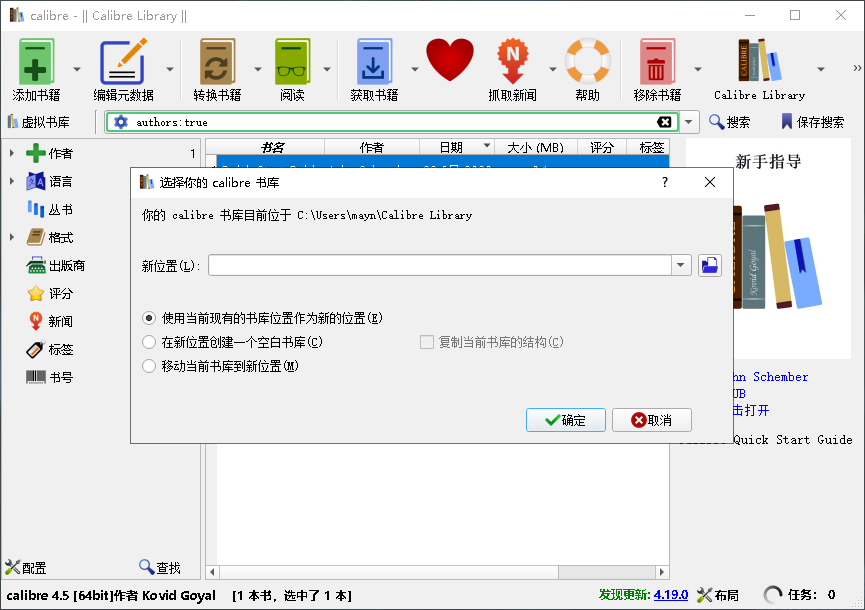This screenshot has width=865, height=610.
Task: Click 查找 find in tag browser
Action: click(x=160, y=568)
